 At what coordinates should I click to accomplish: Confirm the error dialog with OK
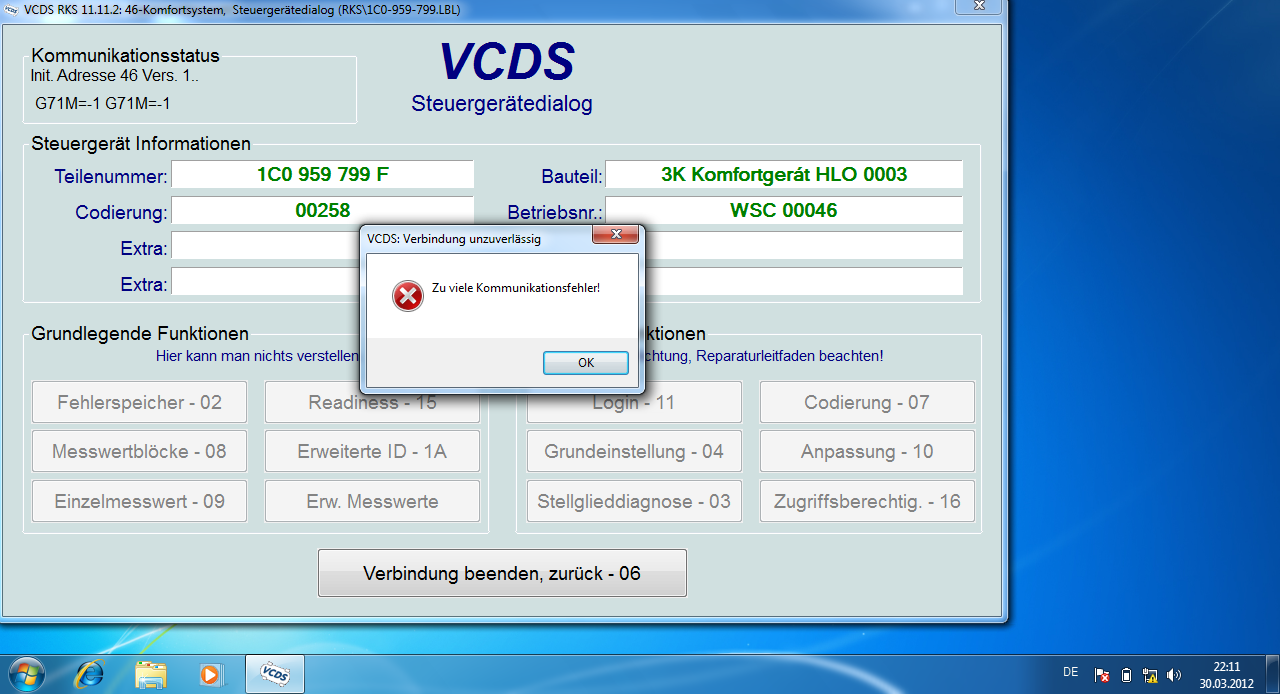pos(586,363)
